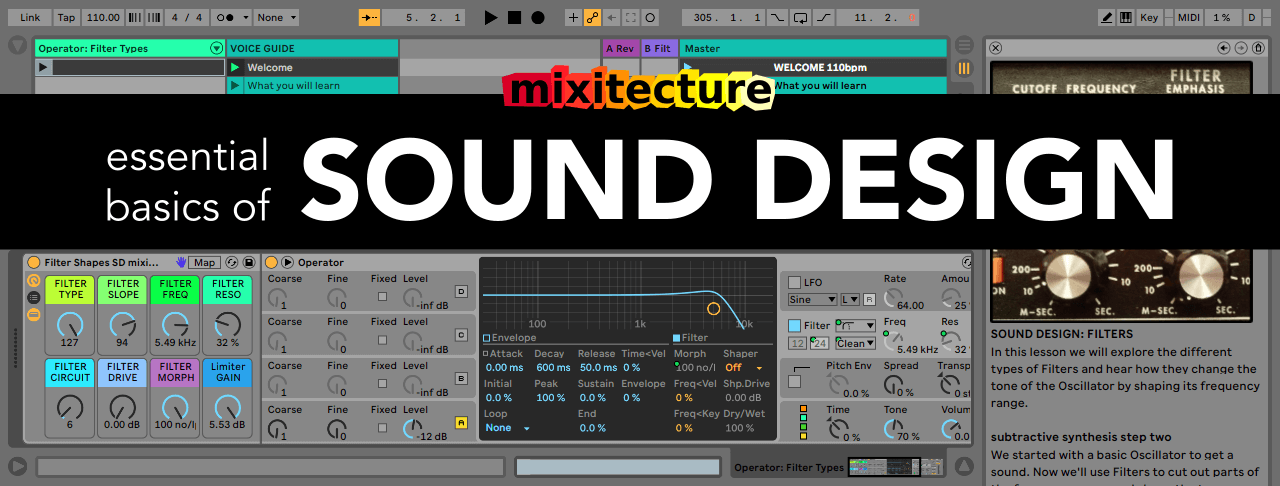The width and height of the screenshot is (1280, 486).
Task: Show or hide rack devices icon
Action: coord(33,314)
